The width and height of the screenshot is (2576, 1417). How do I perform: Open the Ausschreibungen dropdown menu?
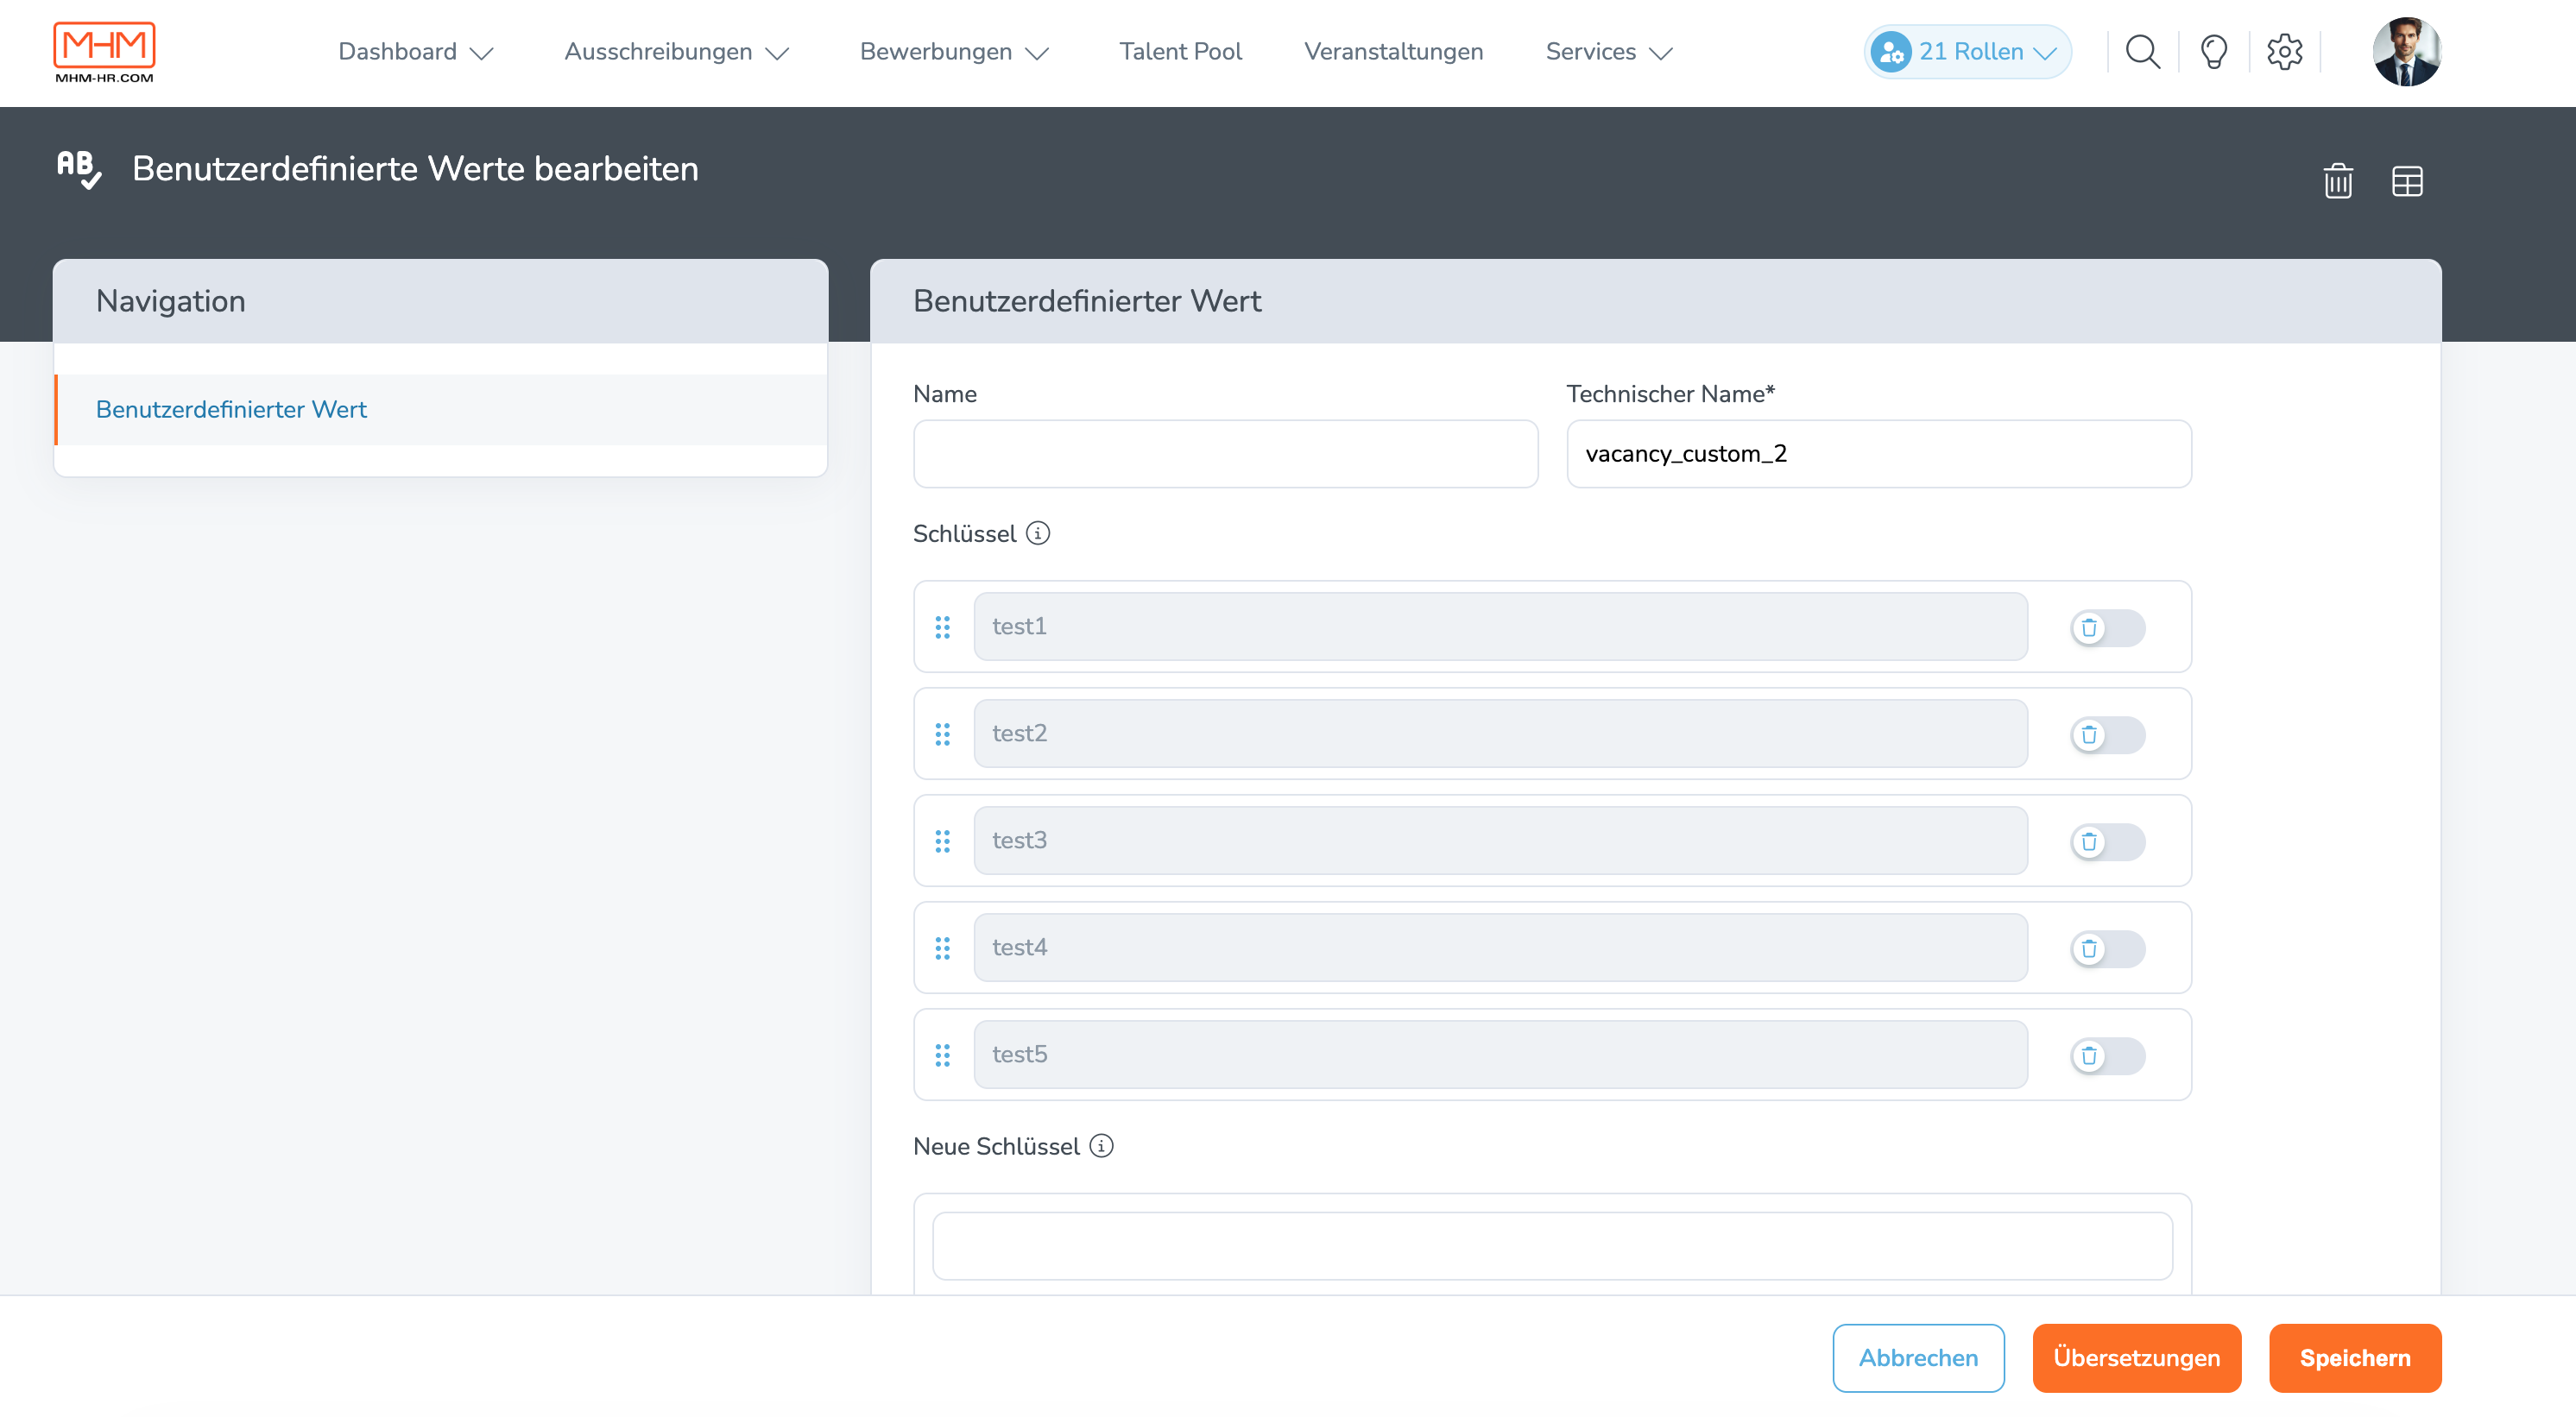[x=676, y=52]
